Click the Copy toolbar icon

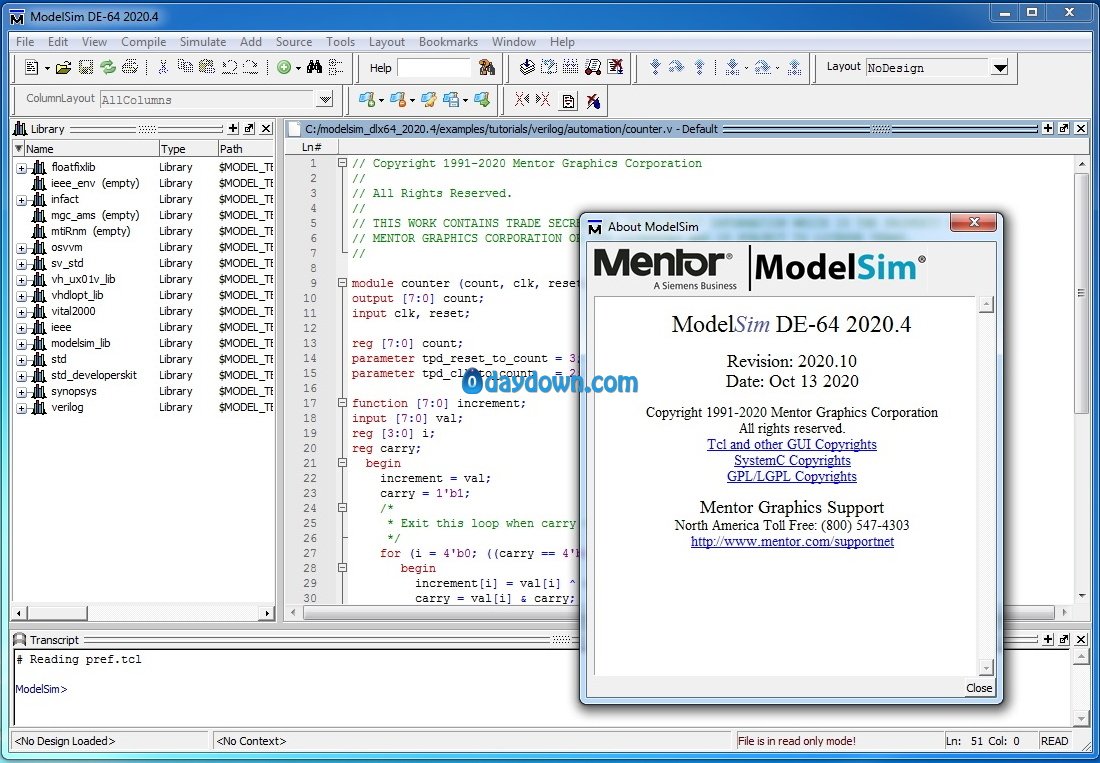(x=185, y=67)
